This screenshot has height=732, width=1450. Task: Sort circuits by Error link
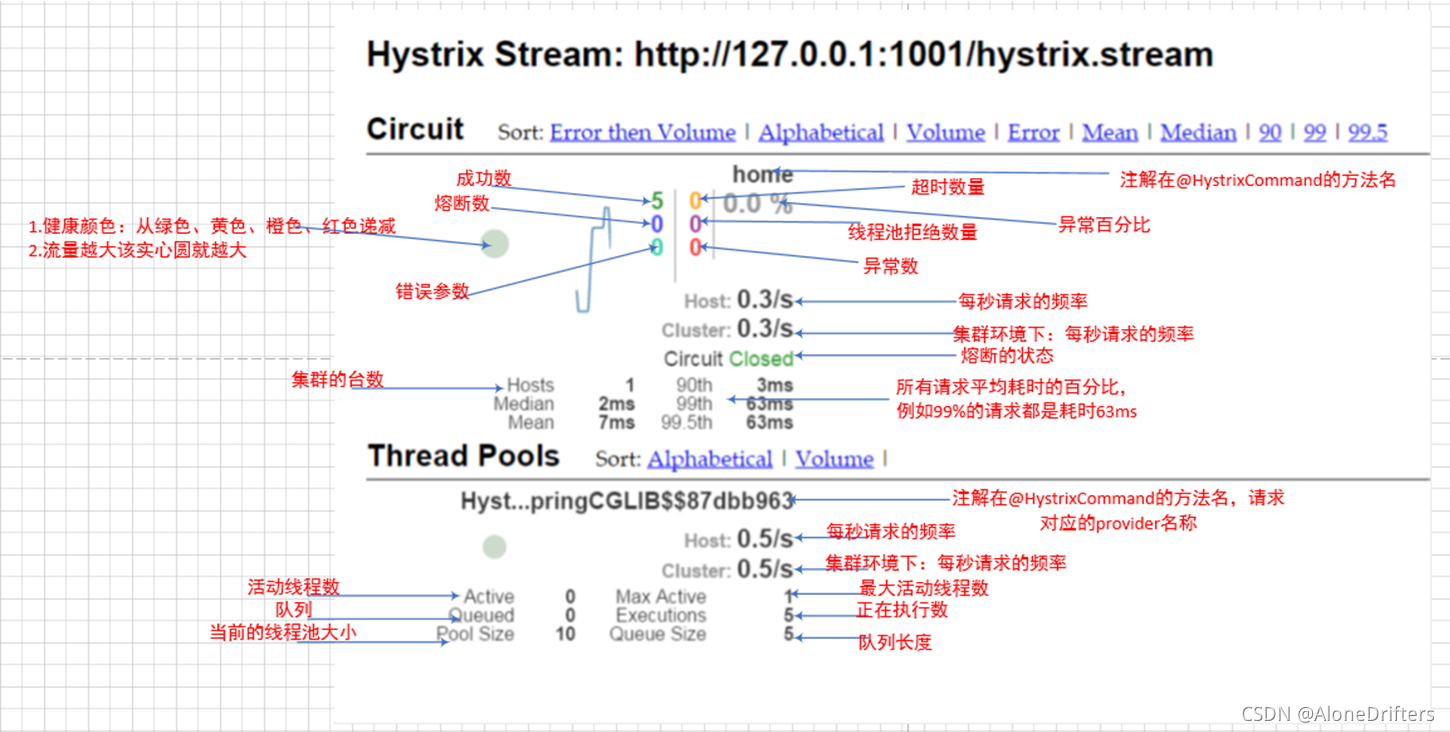pyautogui.click(x=1034, y=132)
